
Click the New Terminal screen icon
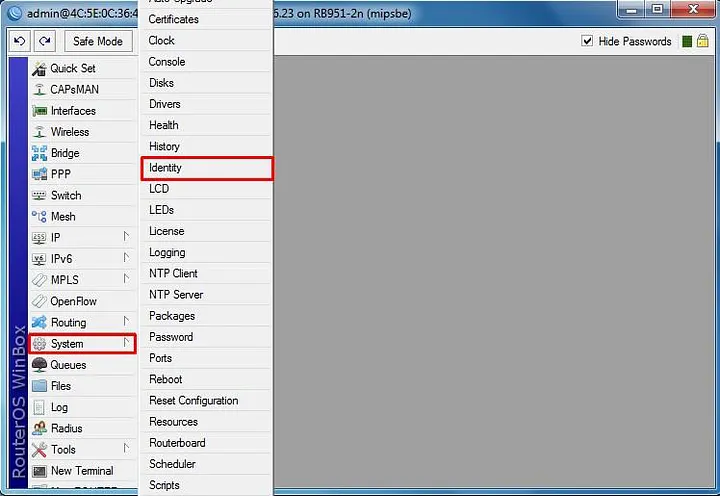click(x=39, y=471)
